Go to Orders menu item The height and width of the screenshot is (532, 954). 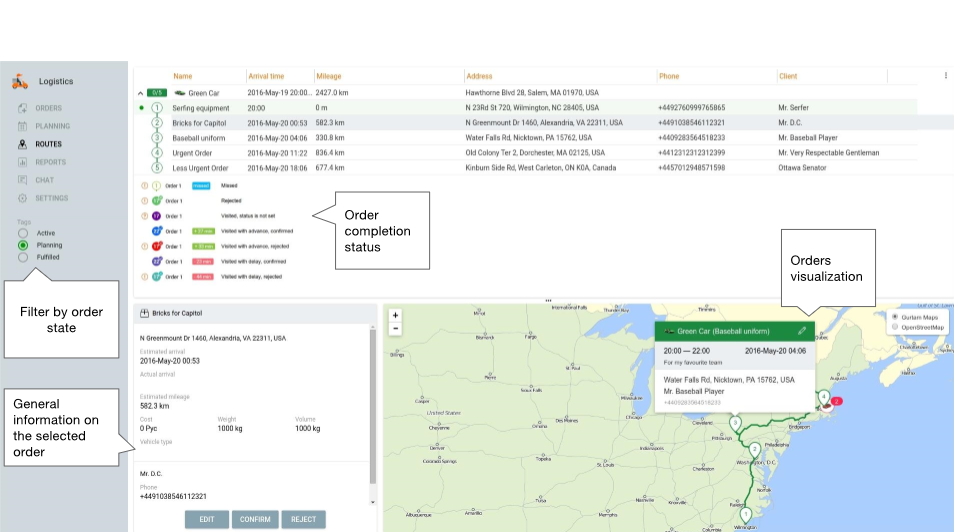(x=49, y=108)
